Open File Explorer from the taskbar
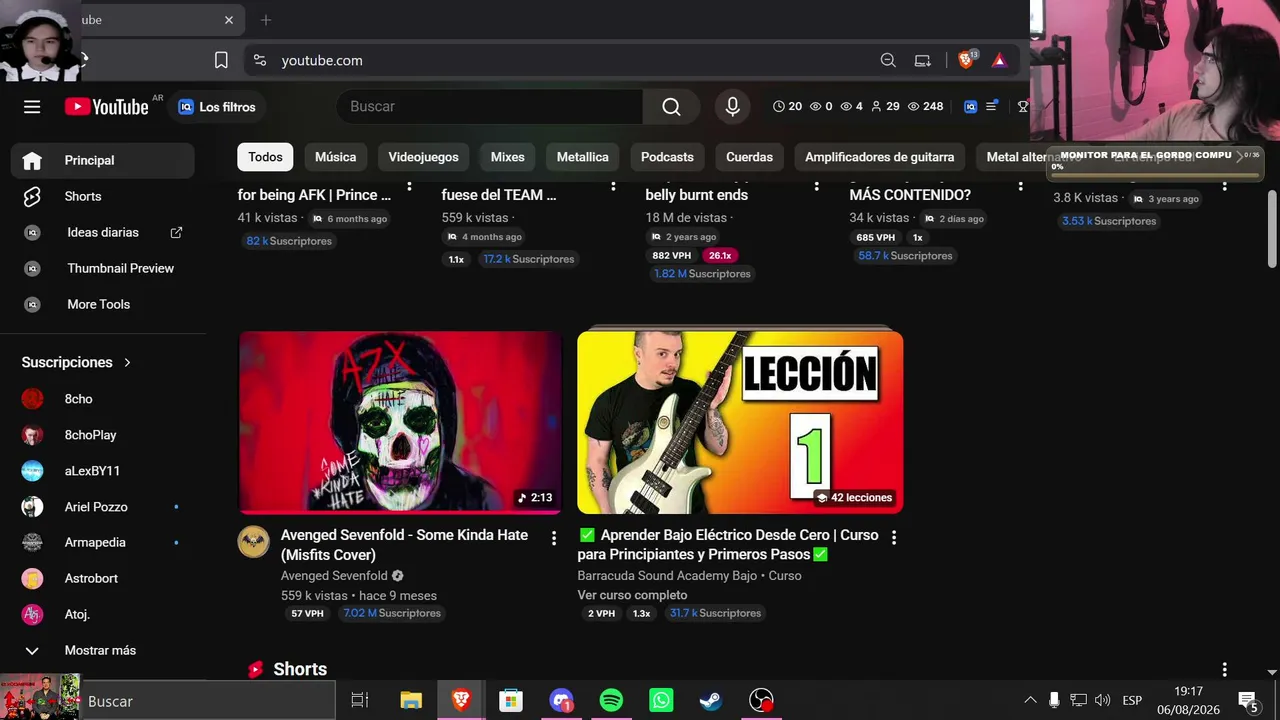1280x720 pixels. (411, 700)
